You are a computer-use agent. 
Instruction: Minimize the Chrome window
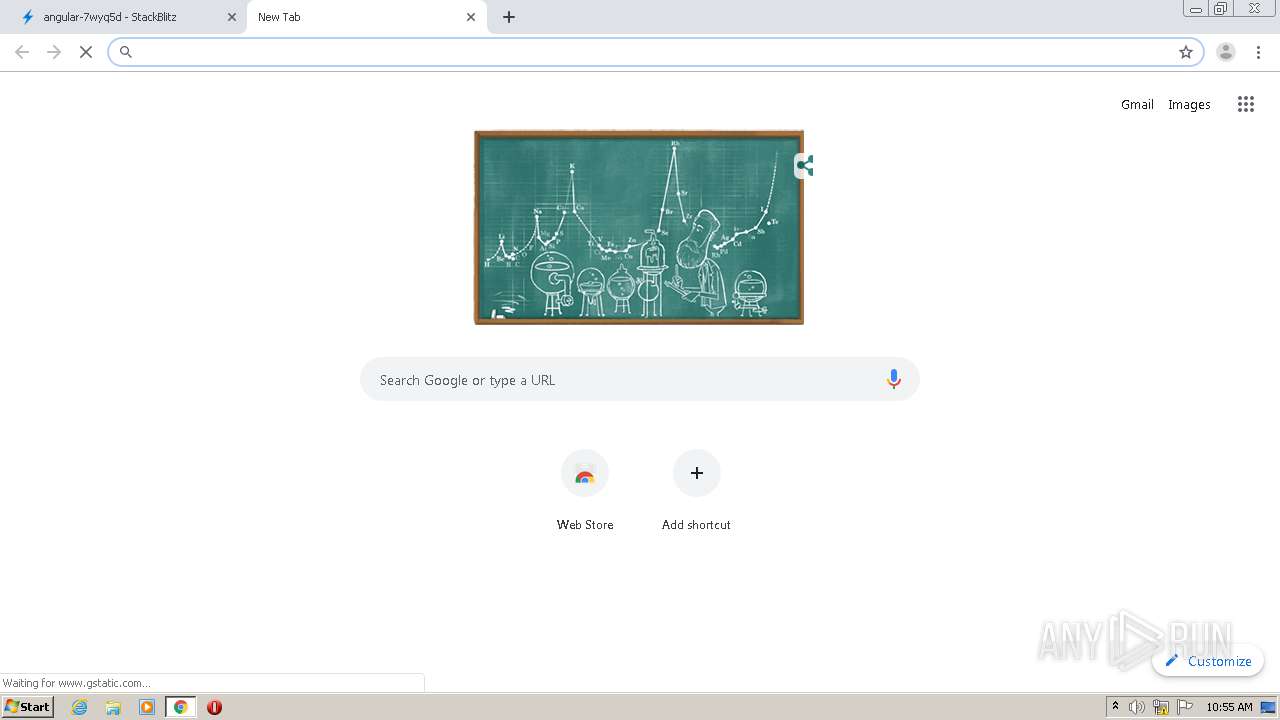coord(1195,9)
